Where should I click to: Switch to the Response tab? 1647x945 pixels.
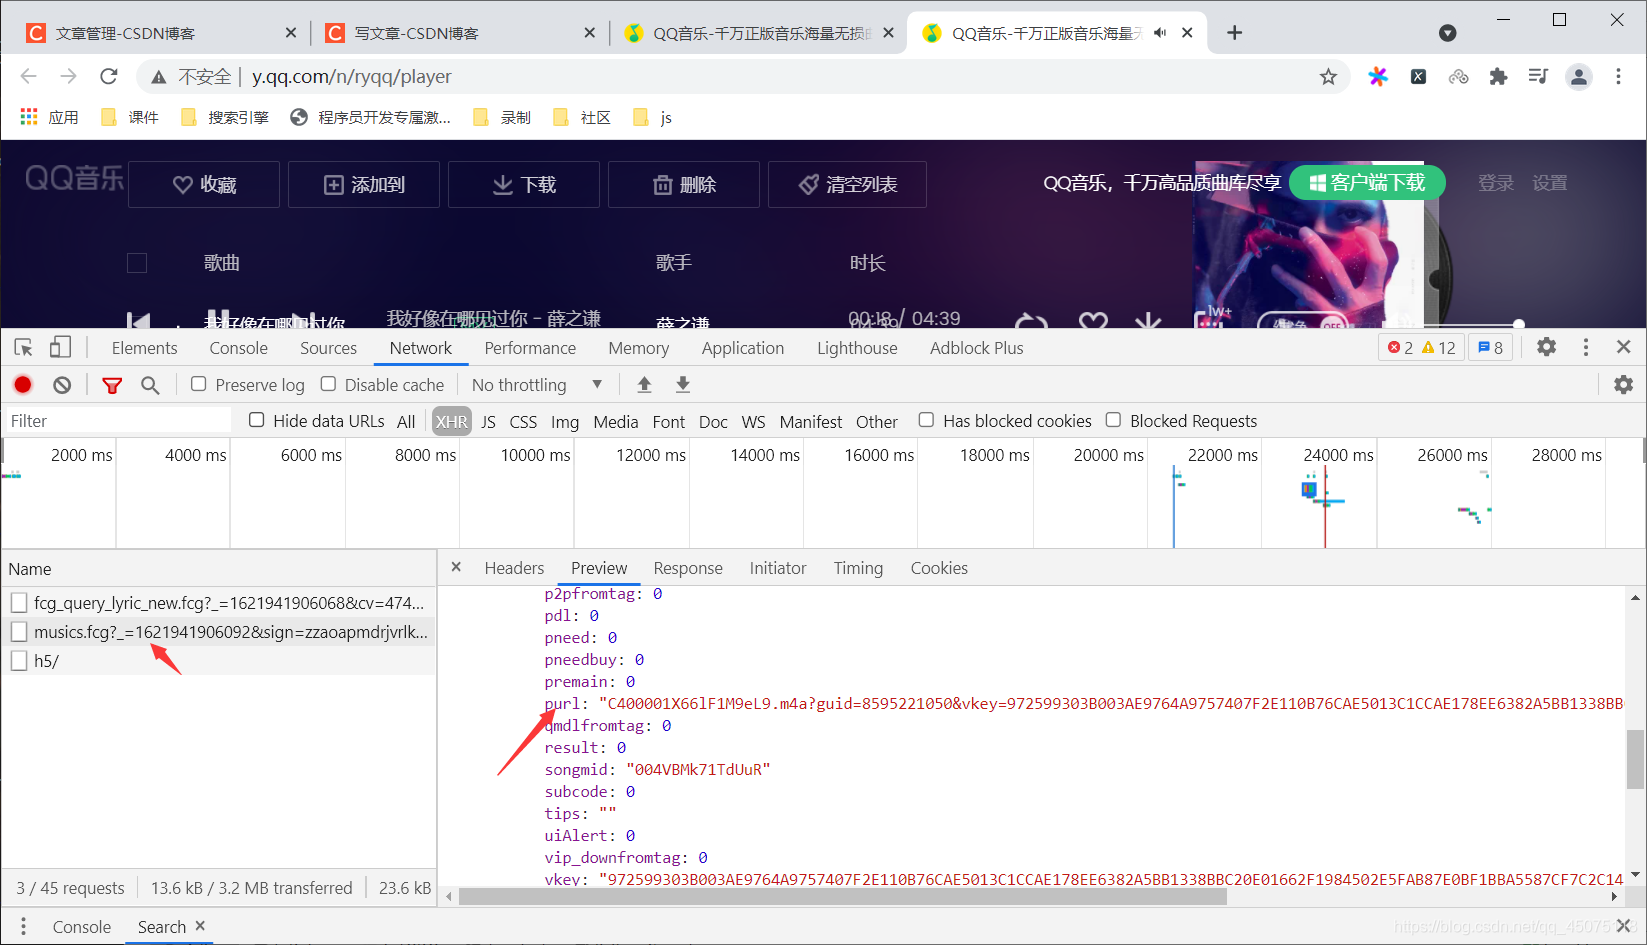(x=688, y=568)
